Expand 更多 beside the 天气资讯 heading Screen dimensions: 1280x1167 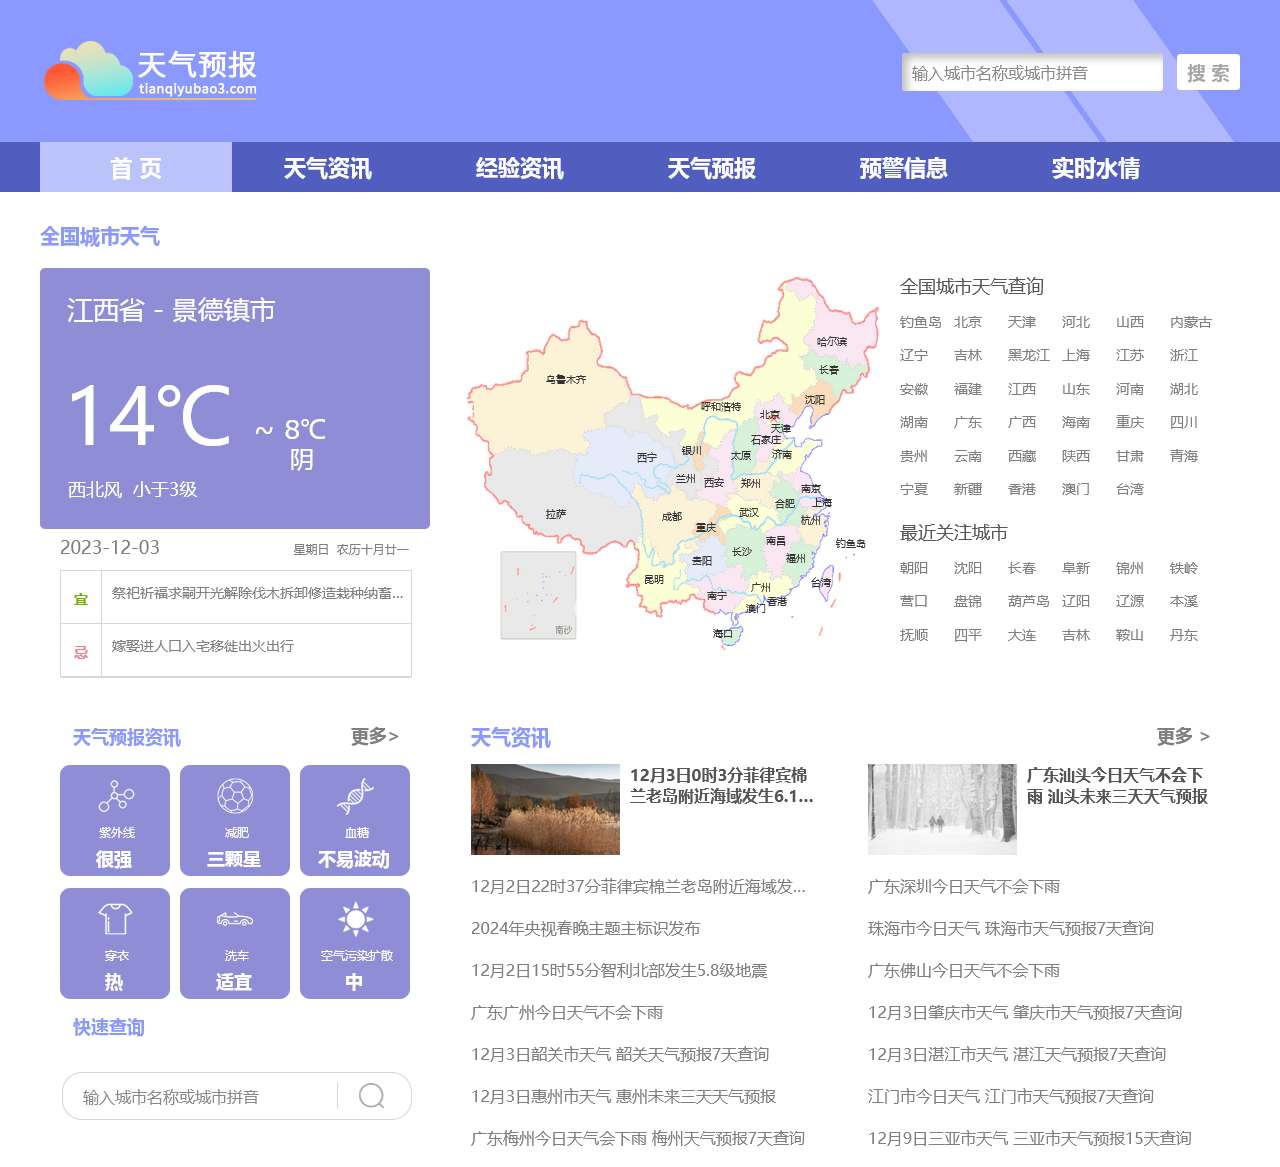click(x=1183, y=736)
